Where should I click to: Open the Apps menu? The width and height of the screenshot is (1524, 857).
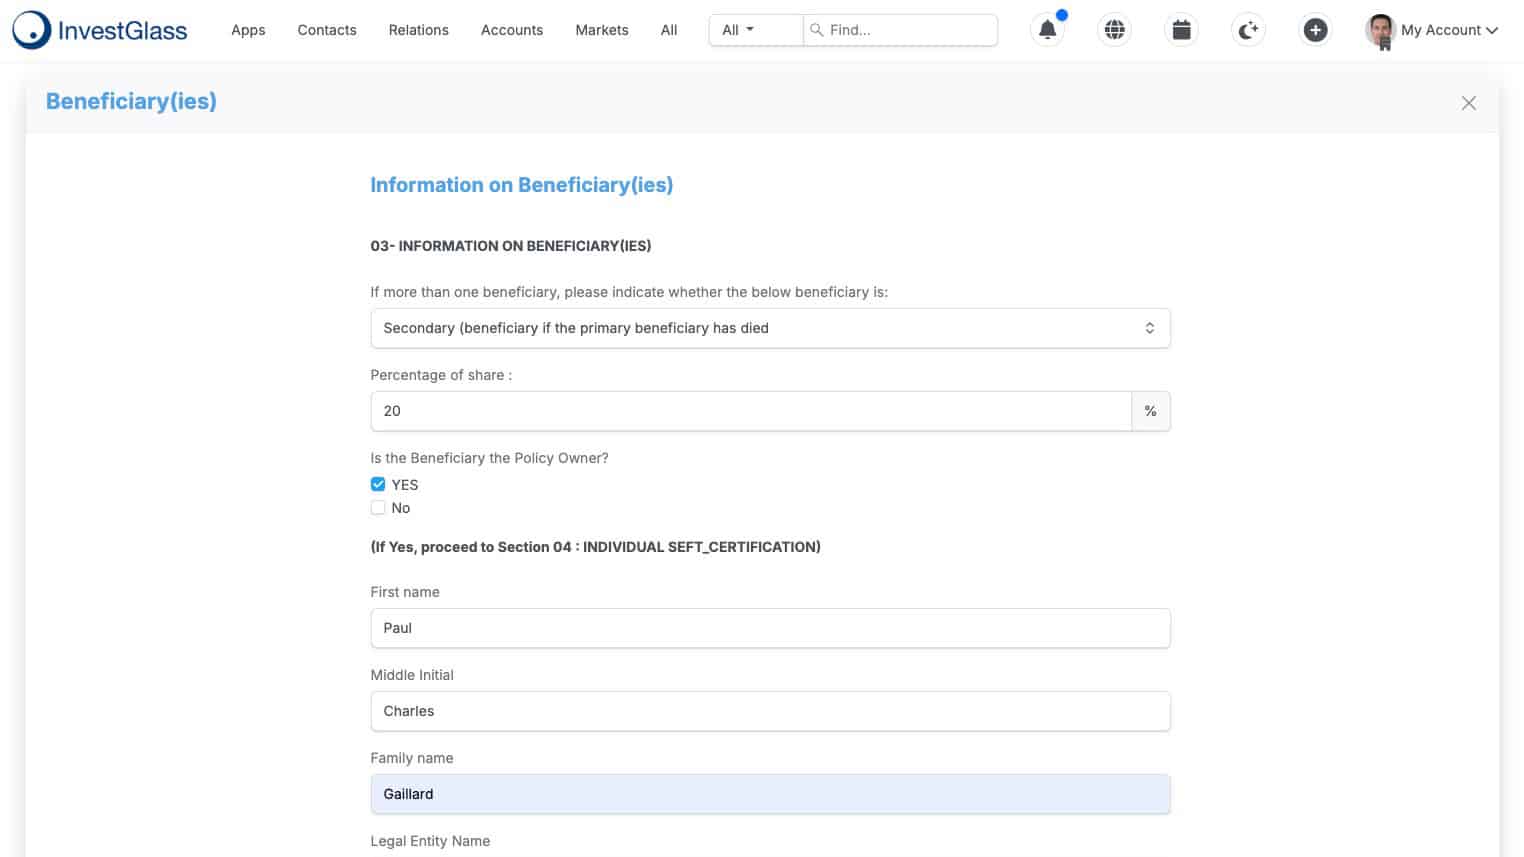pyautogui.click(x=248, y=30)
